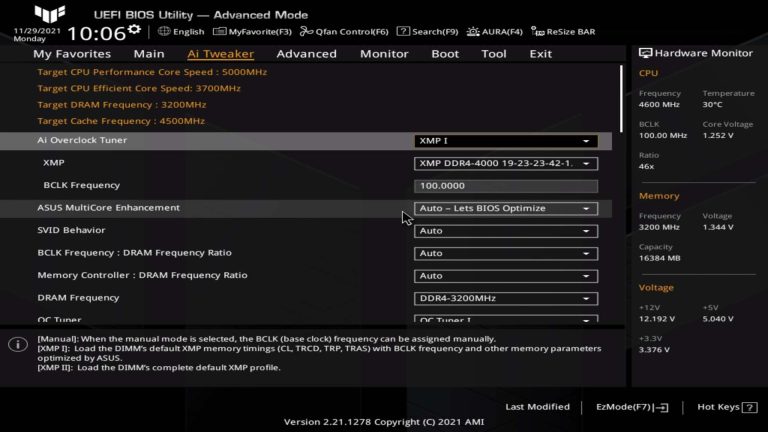Click the Hot Keys question mark icon
The height and width of the screenshot is (432, 768).
pyautogui.click(x=749, y=407)
